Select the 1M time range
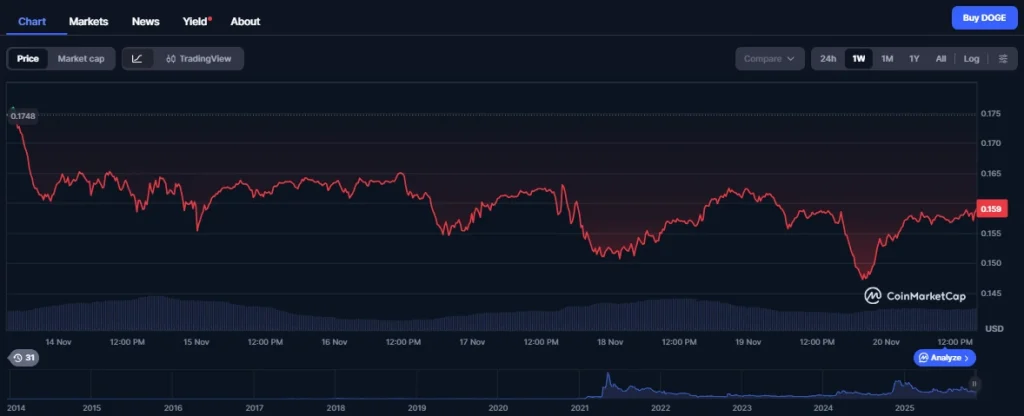This screenshot has width=1024, height=416. click(887, 59)
